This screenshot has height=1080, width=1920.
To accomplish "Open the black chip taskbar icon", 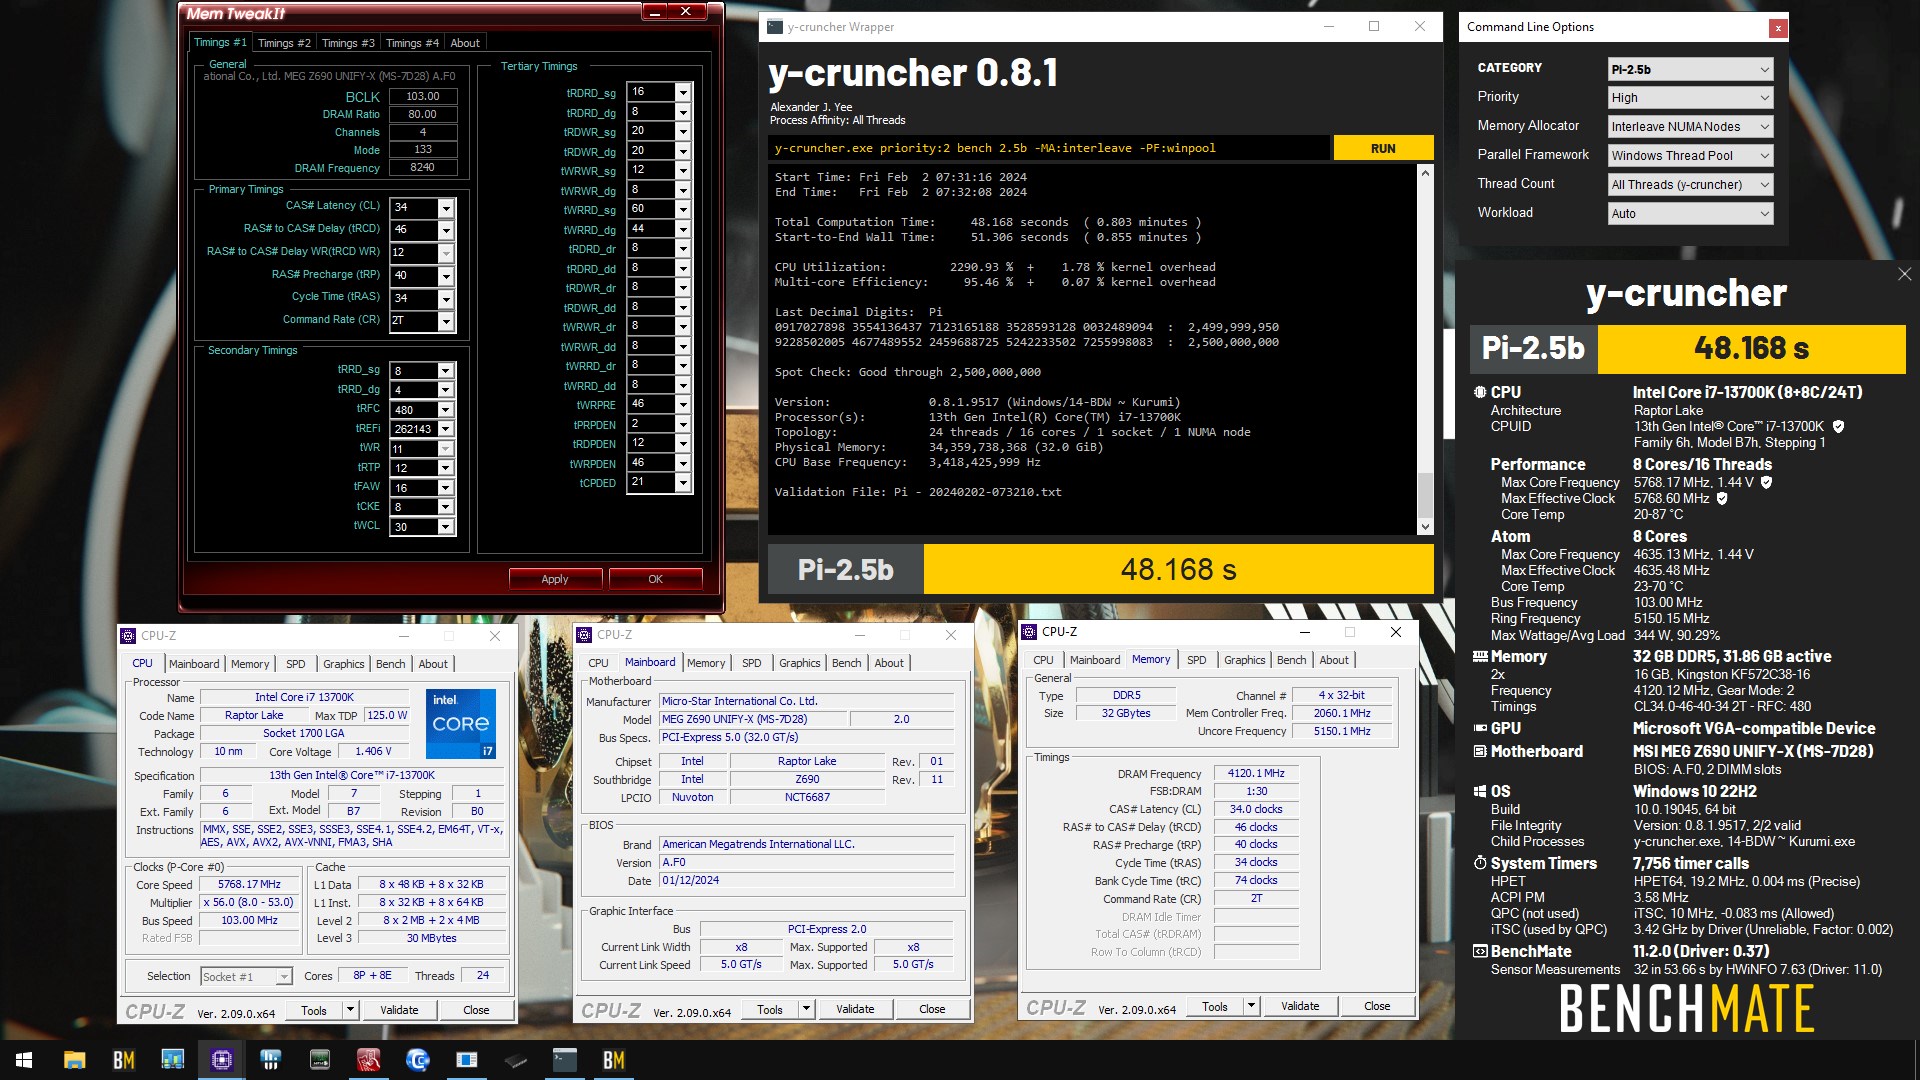I will 516,1060.
